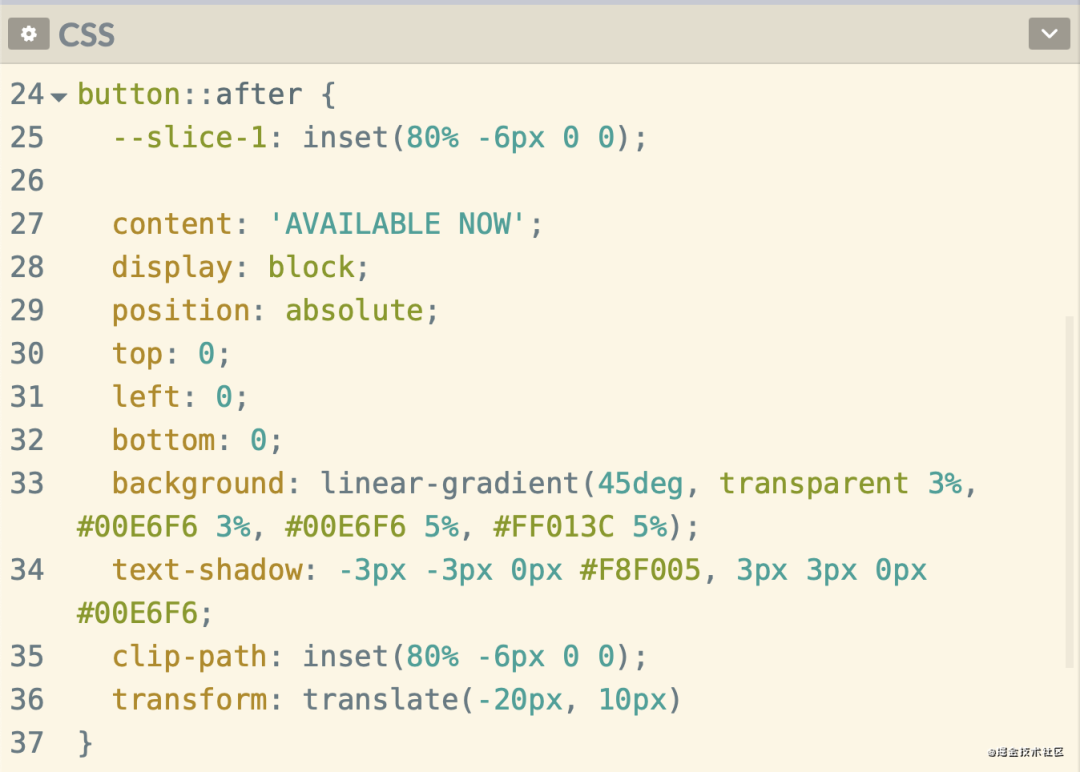1080x772 pixels.
Task: Click the 45deg gradient angle value
Action: (640, 484)
